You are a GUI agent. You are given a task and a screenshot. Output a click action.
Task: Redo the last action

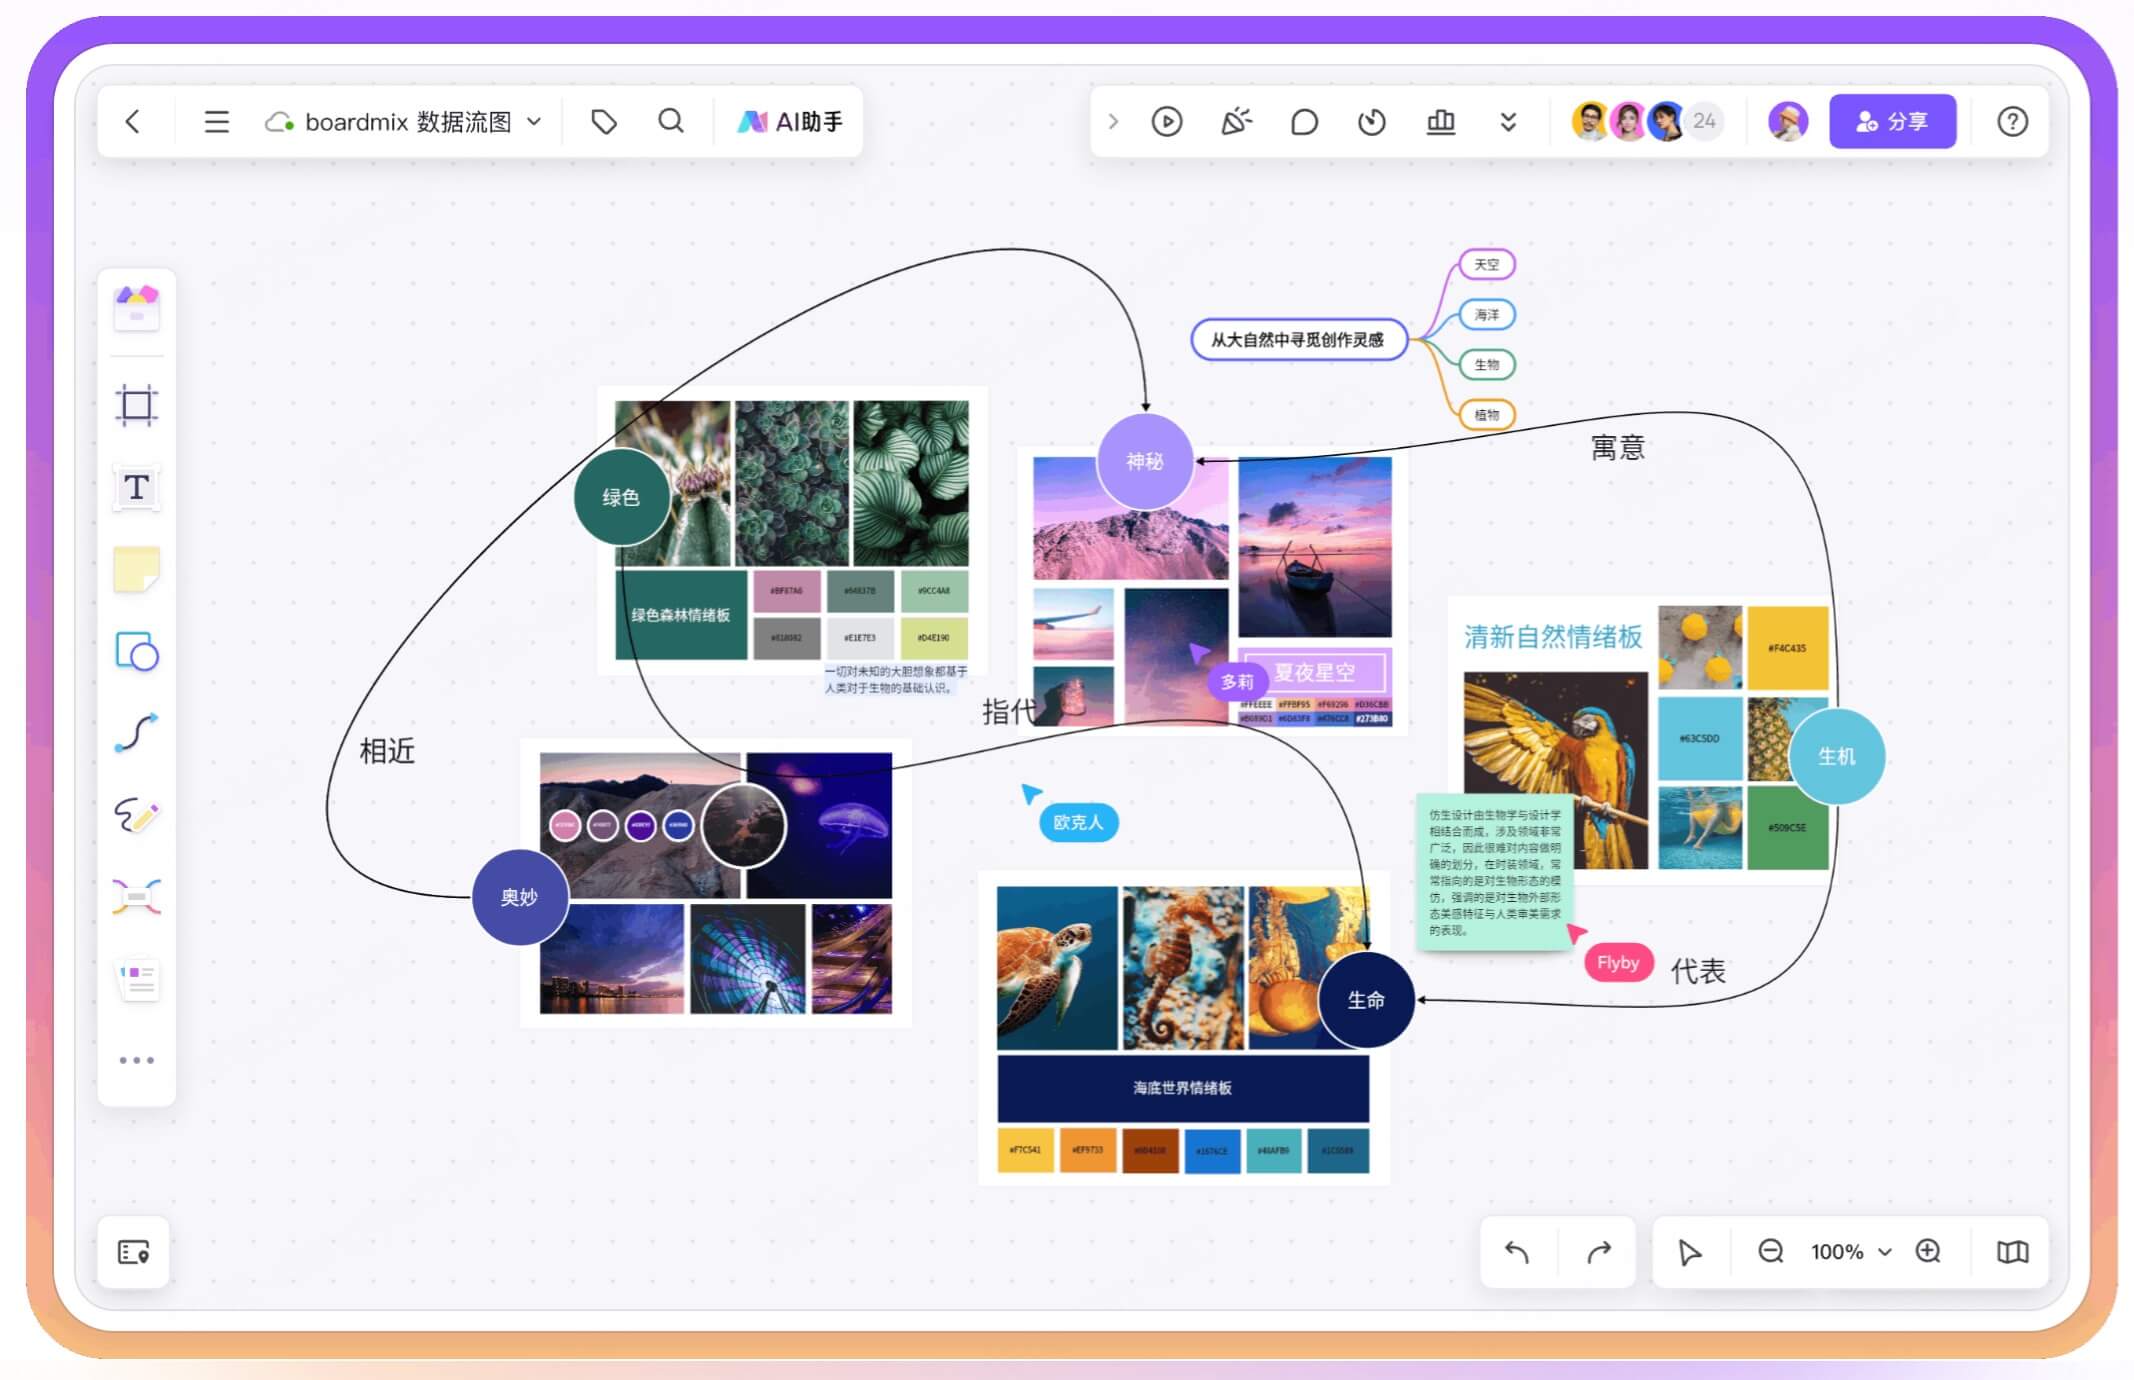1599,1252
